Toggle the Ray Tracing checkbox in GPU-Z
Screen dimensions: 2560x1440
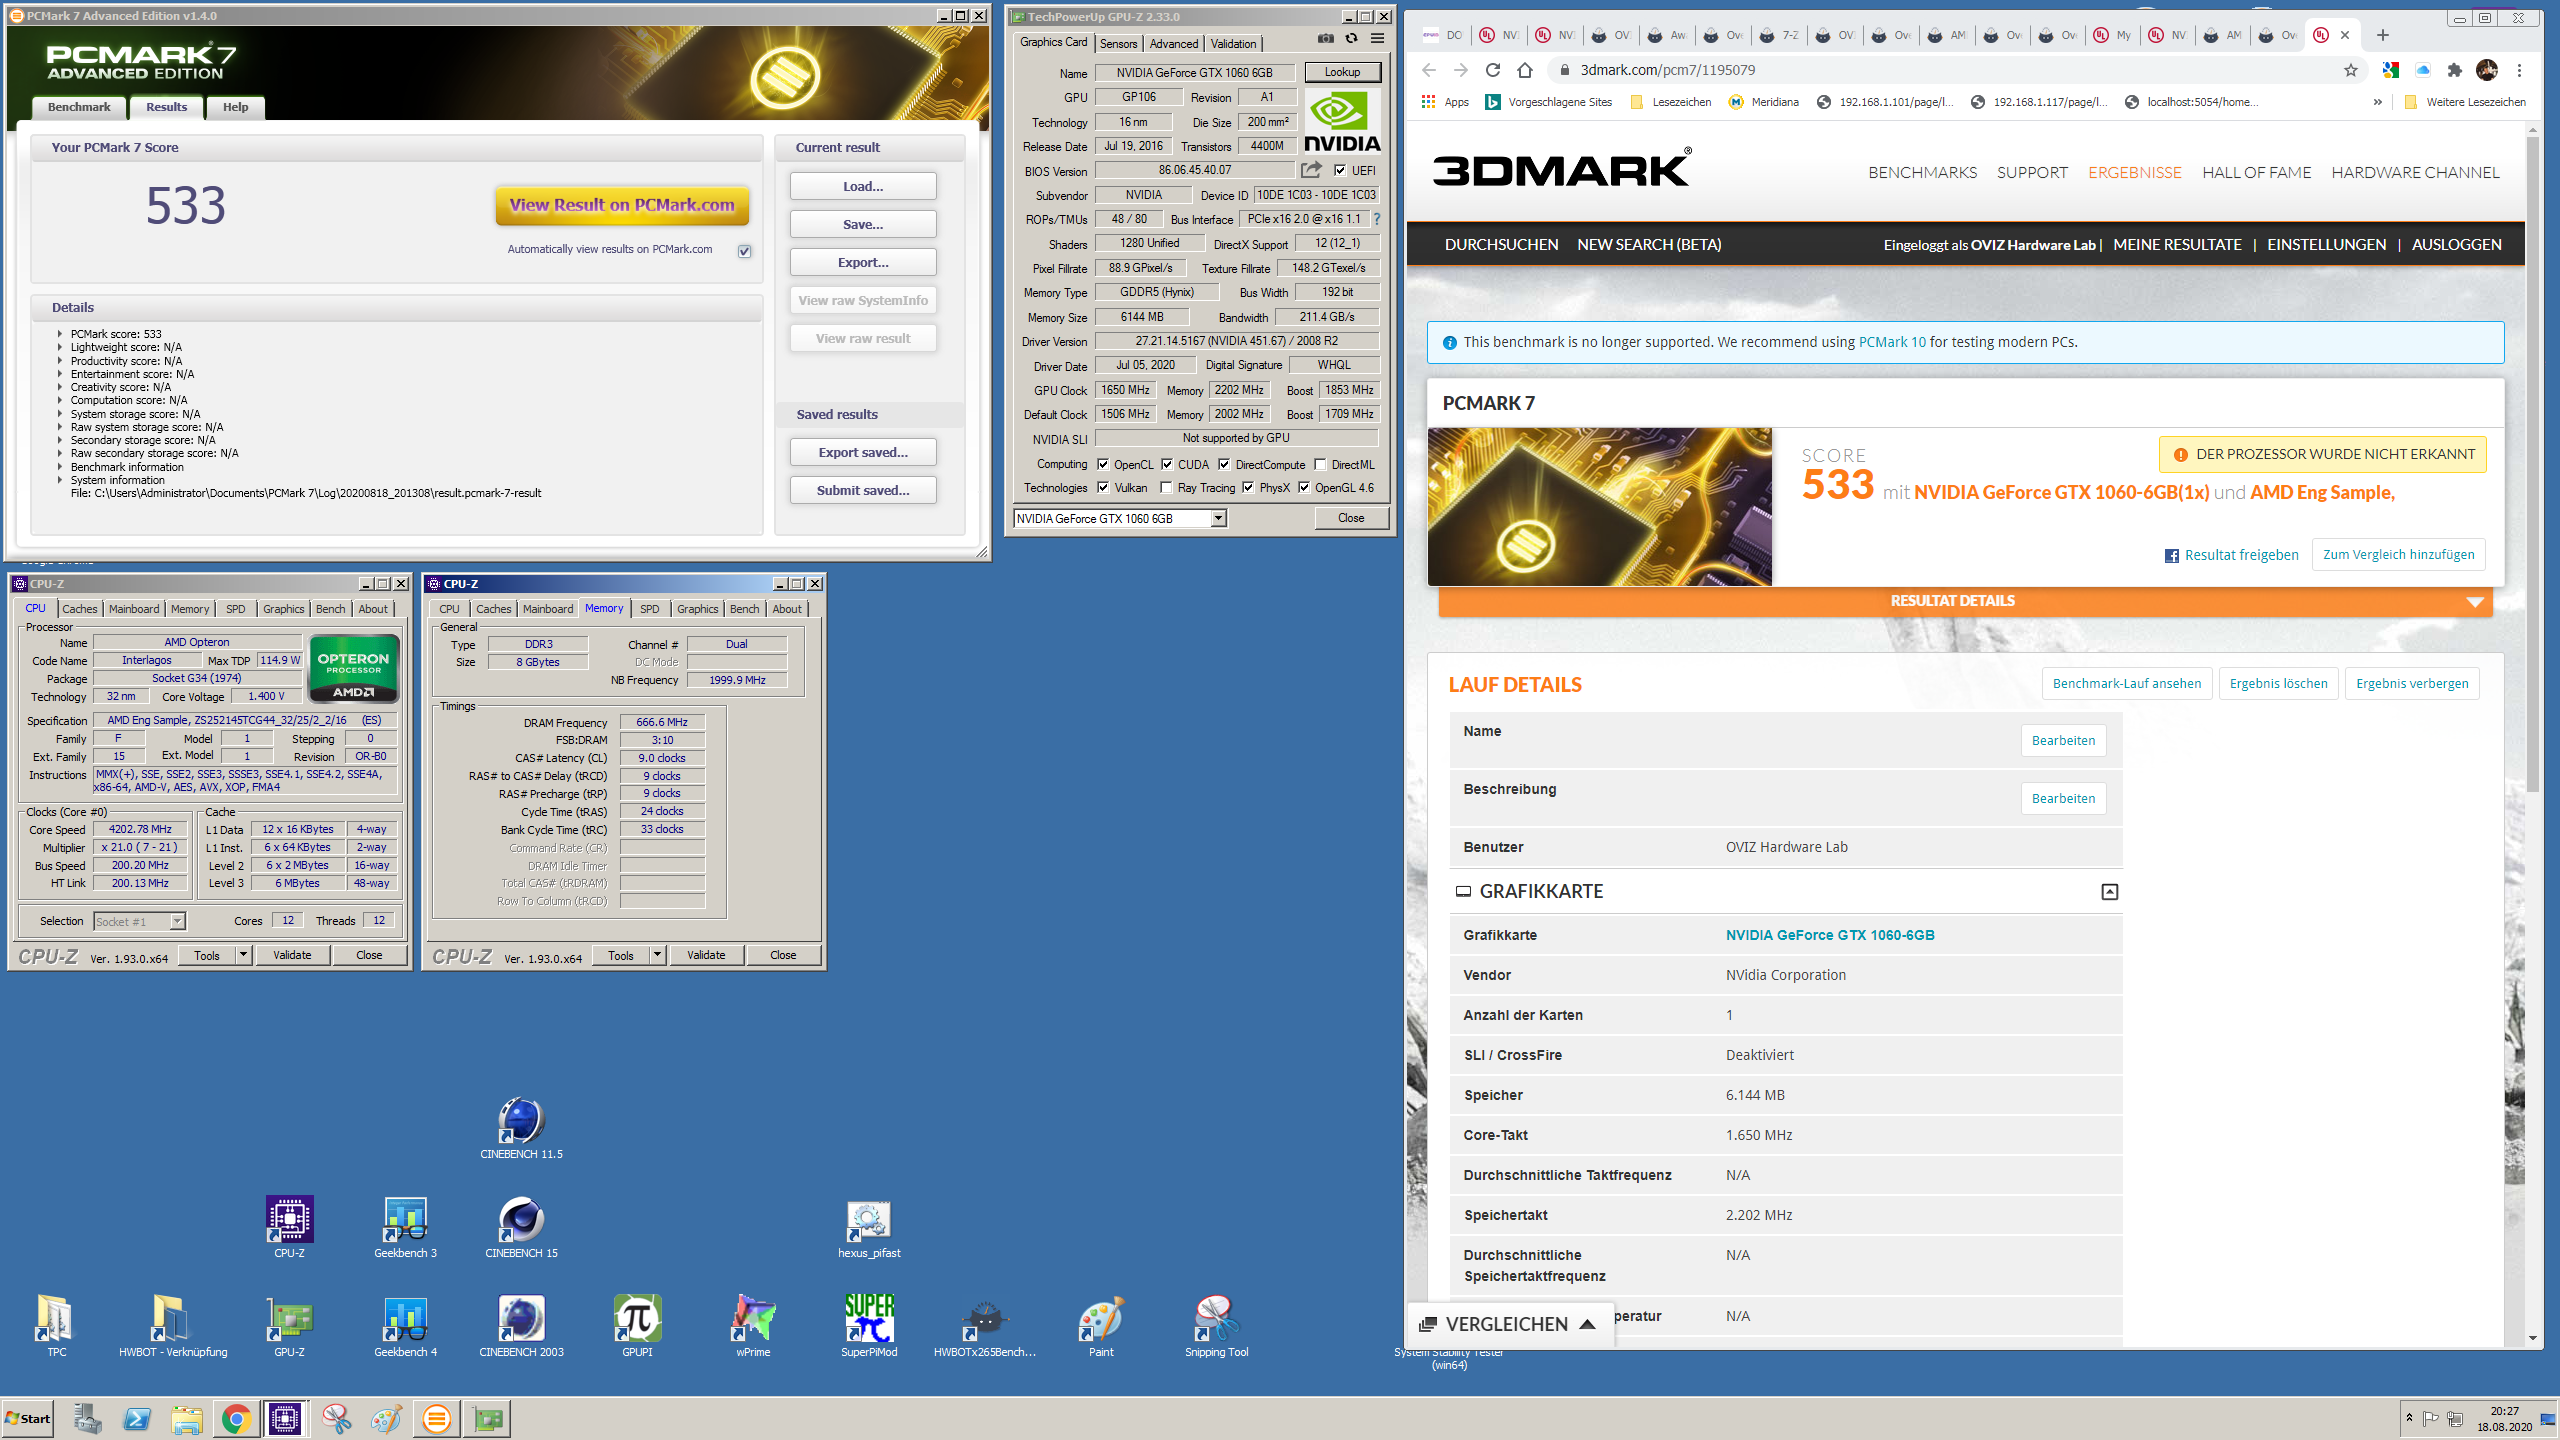pos(1167,487)
